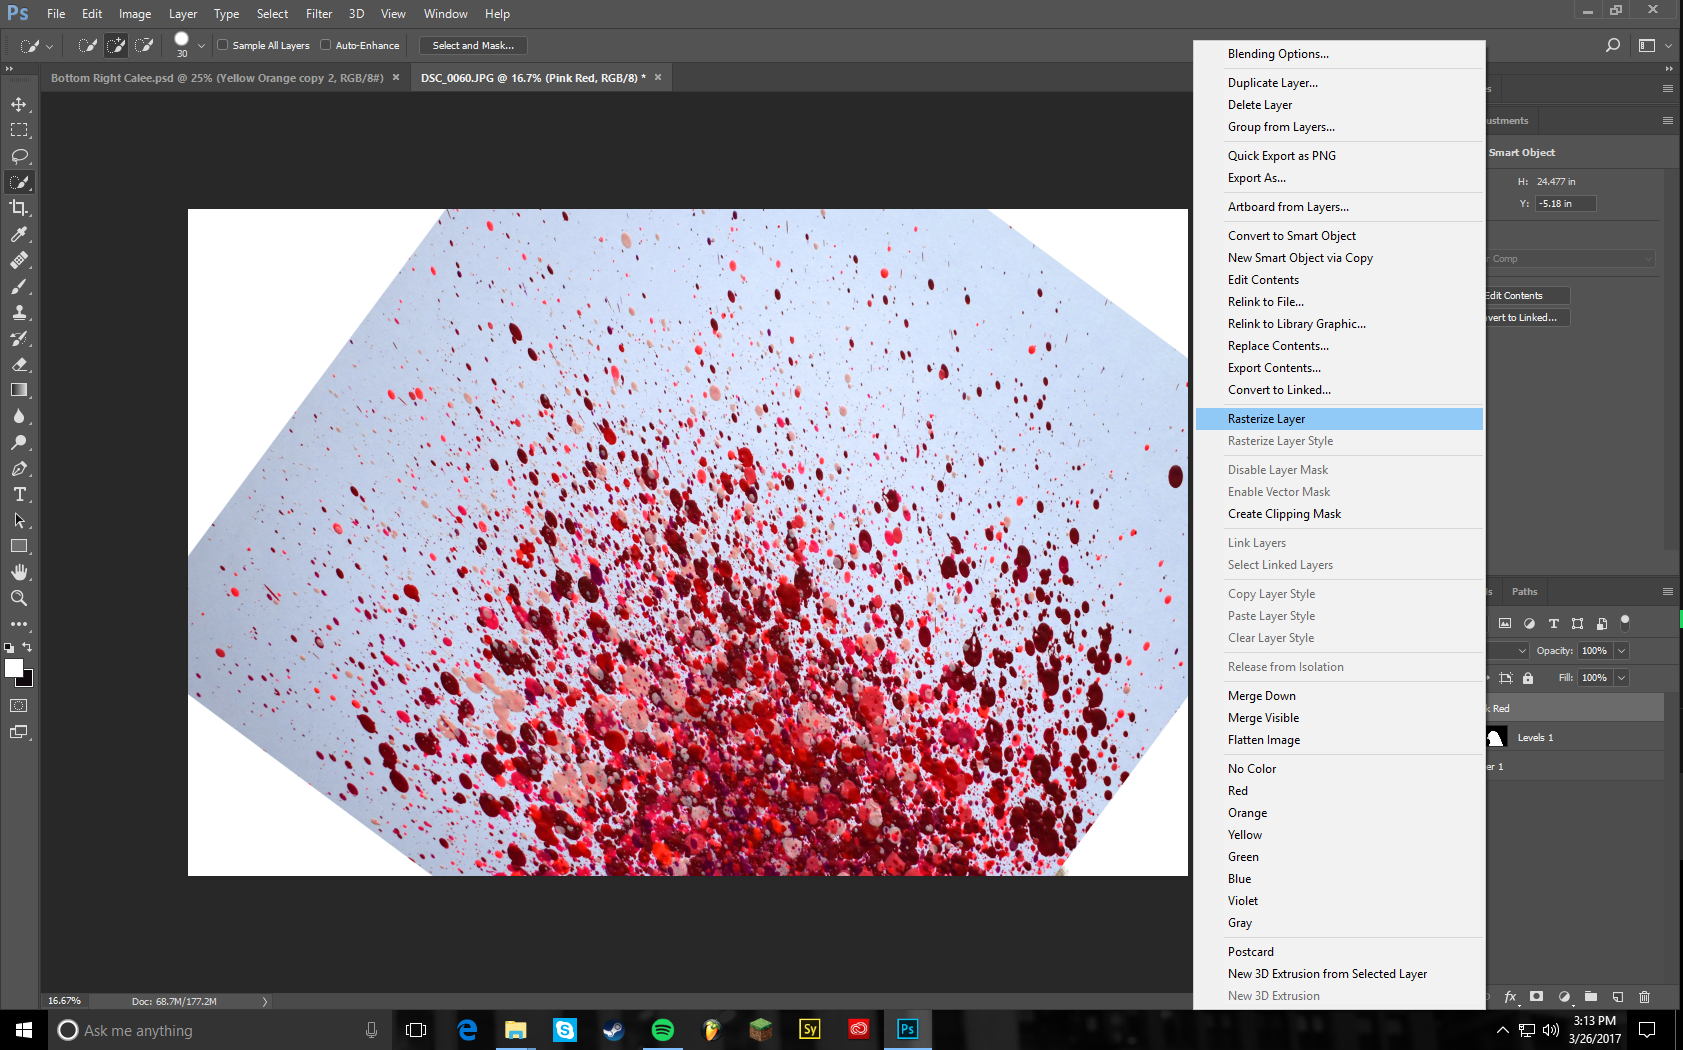Screen dimensions: 1683x1050
Task: Toggle Quick Mask mode
Action: pyautogui.click(x=19, y=706)
